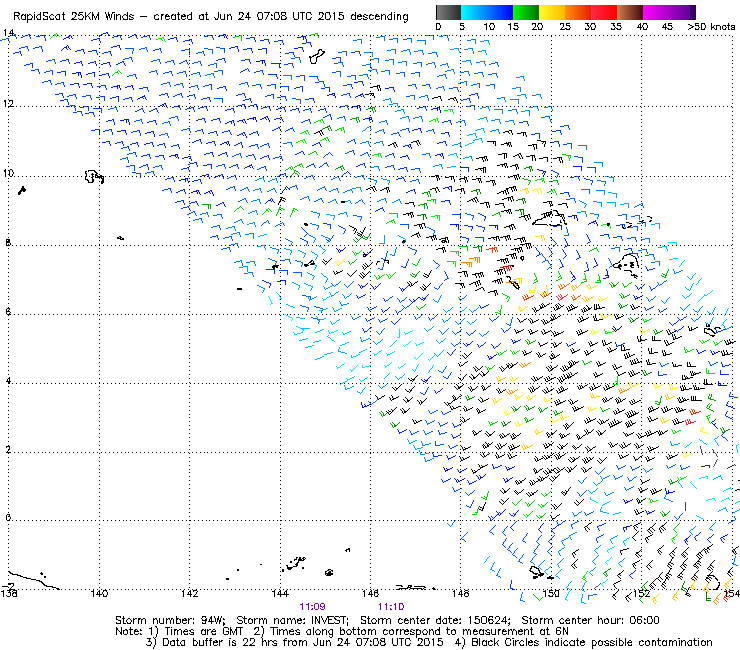
Task: Click 'Storm number: 94W' text
Action: coord(170,620)
